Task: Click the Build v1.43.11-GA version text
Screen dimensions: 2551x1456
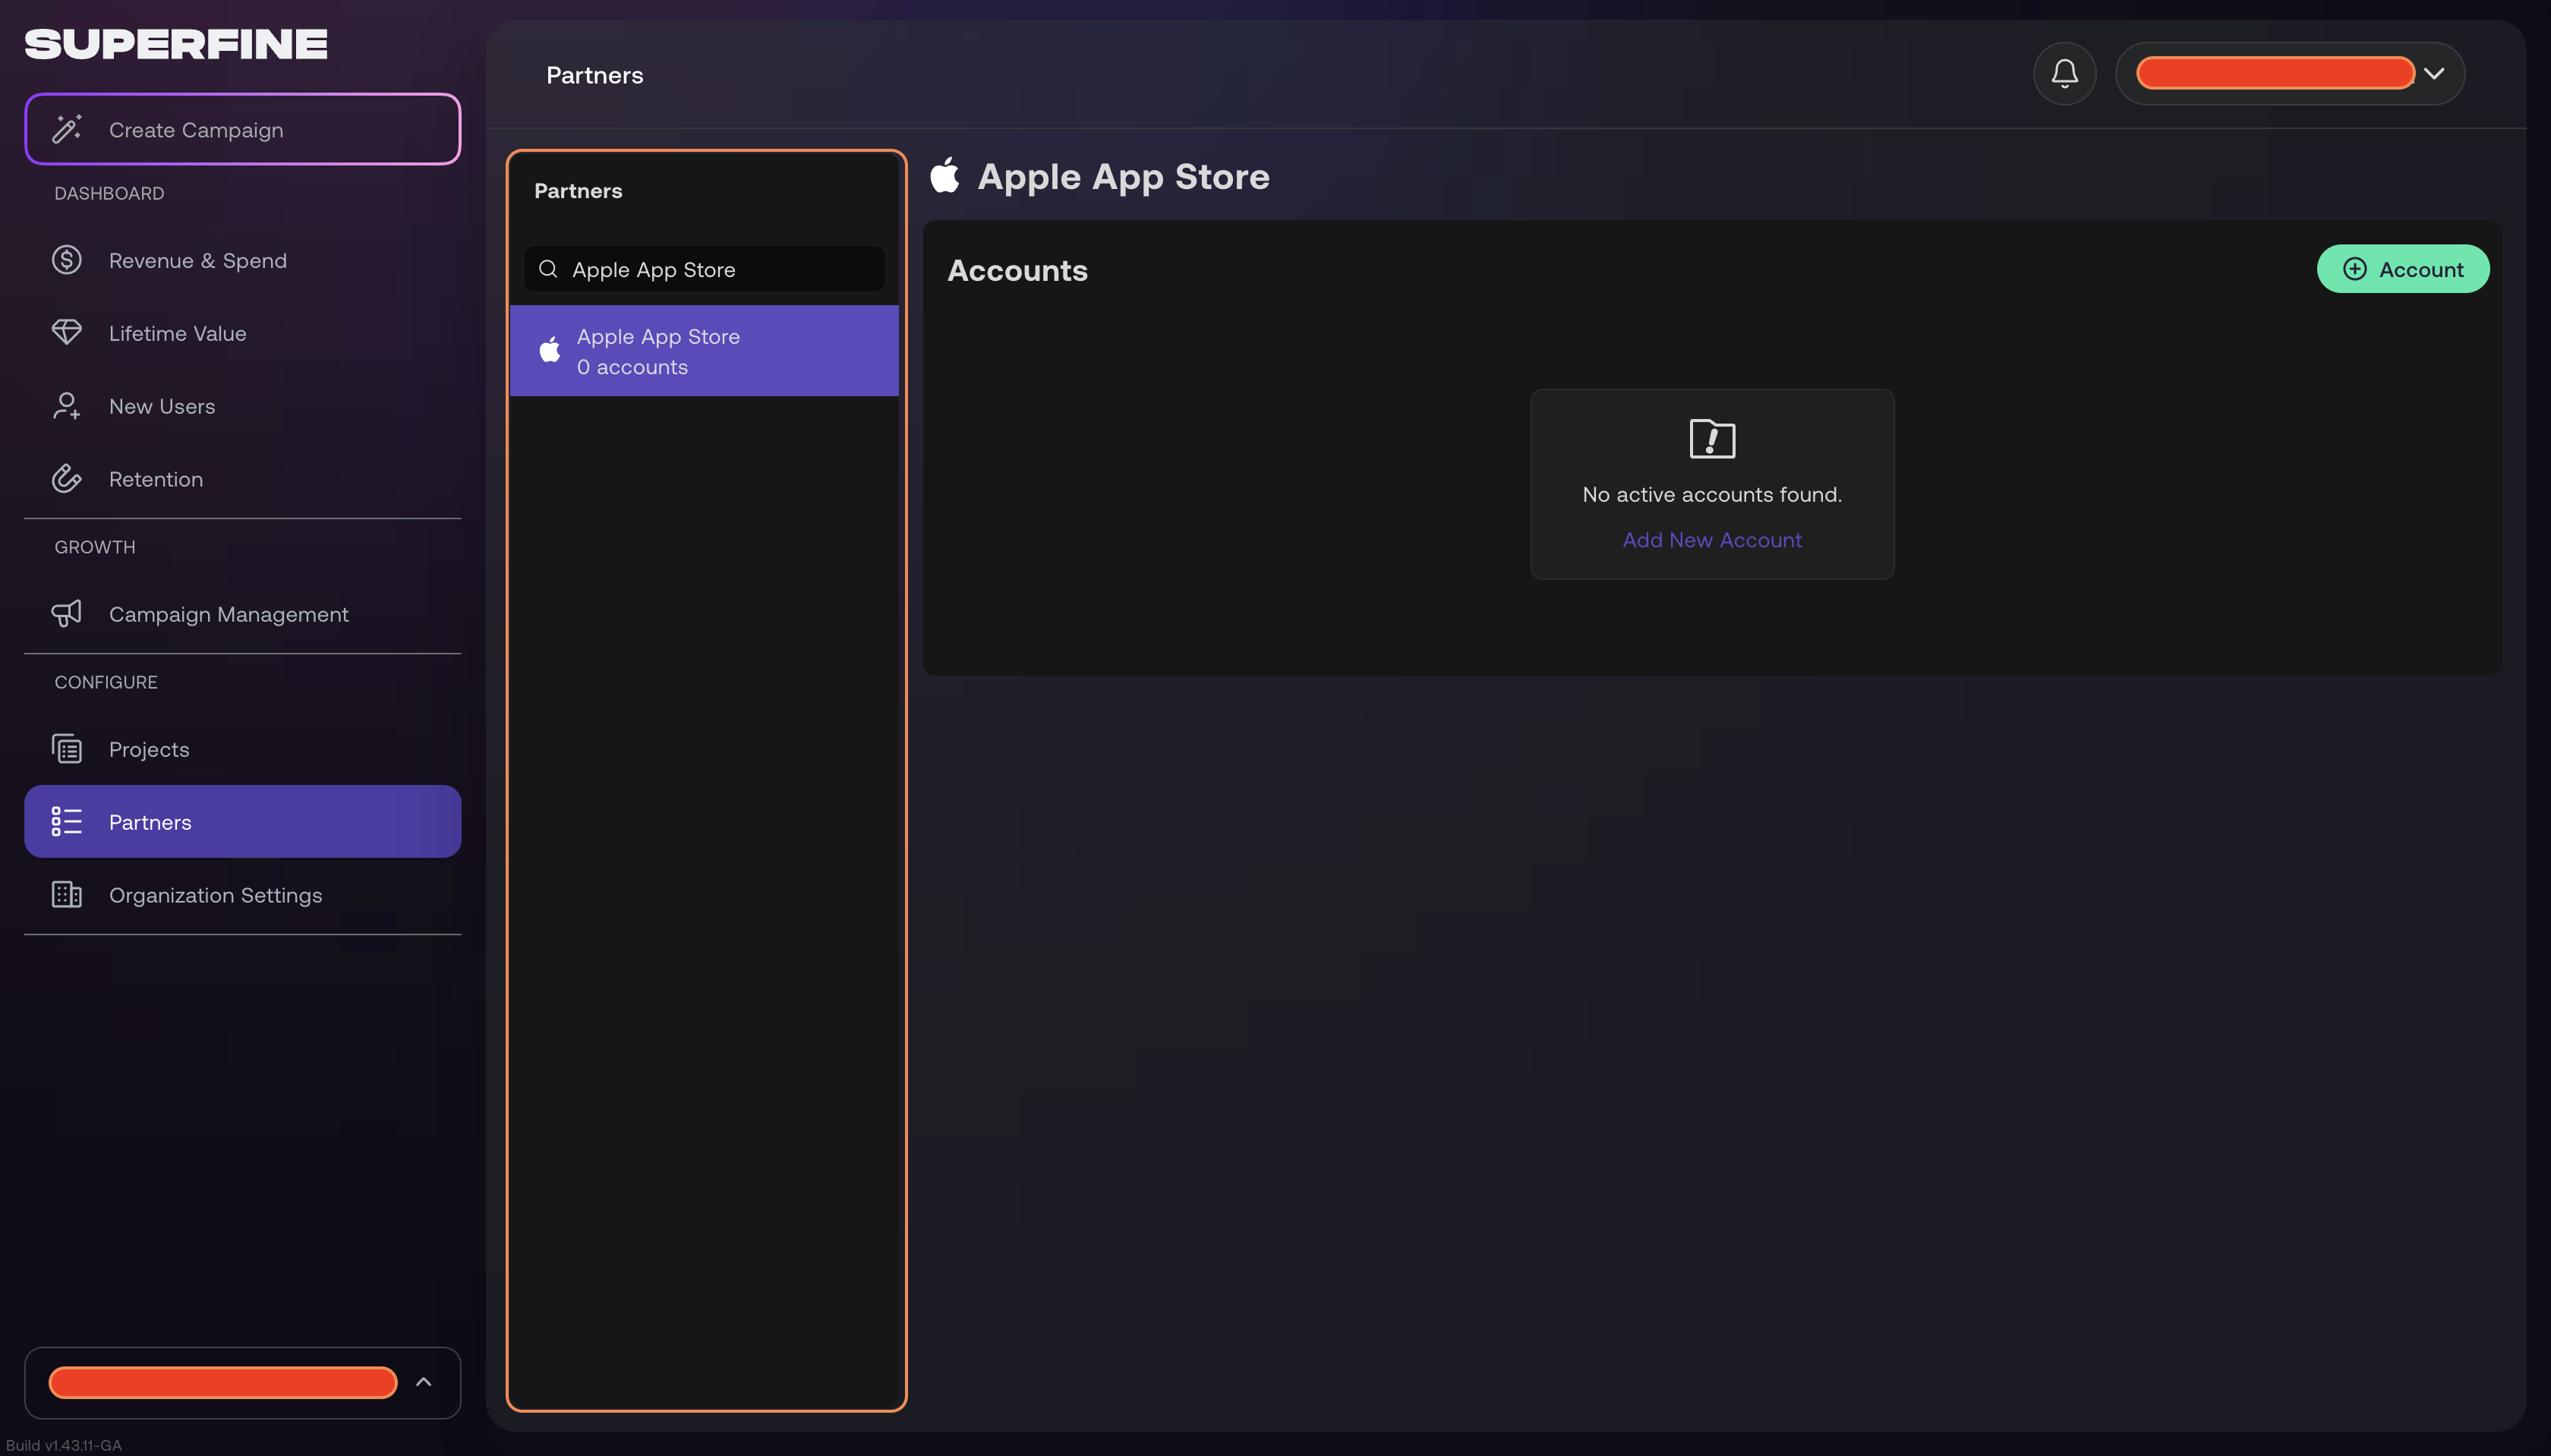Action: coord(64,1445)
